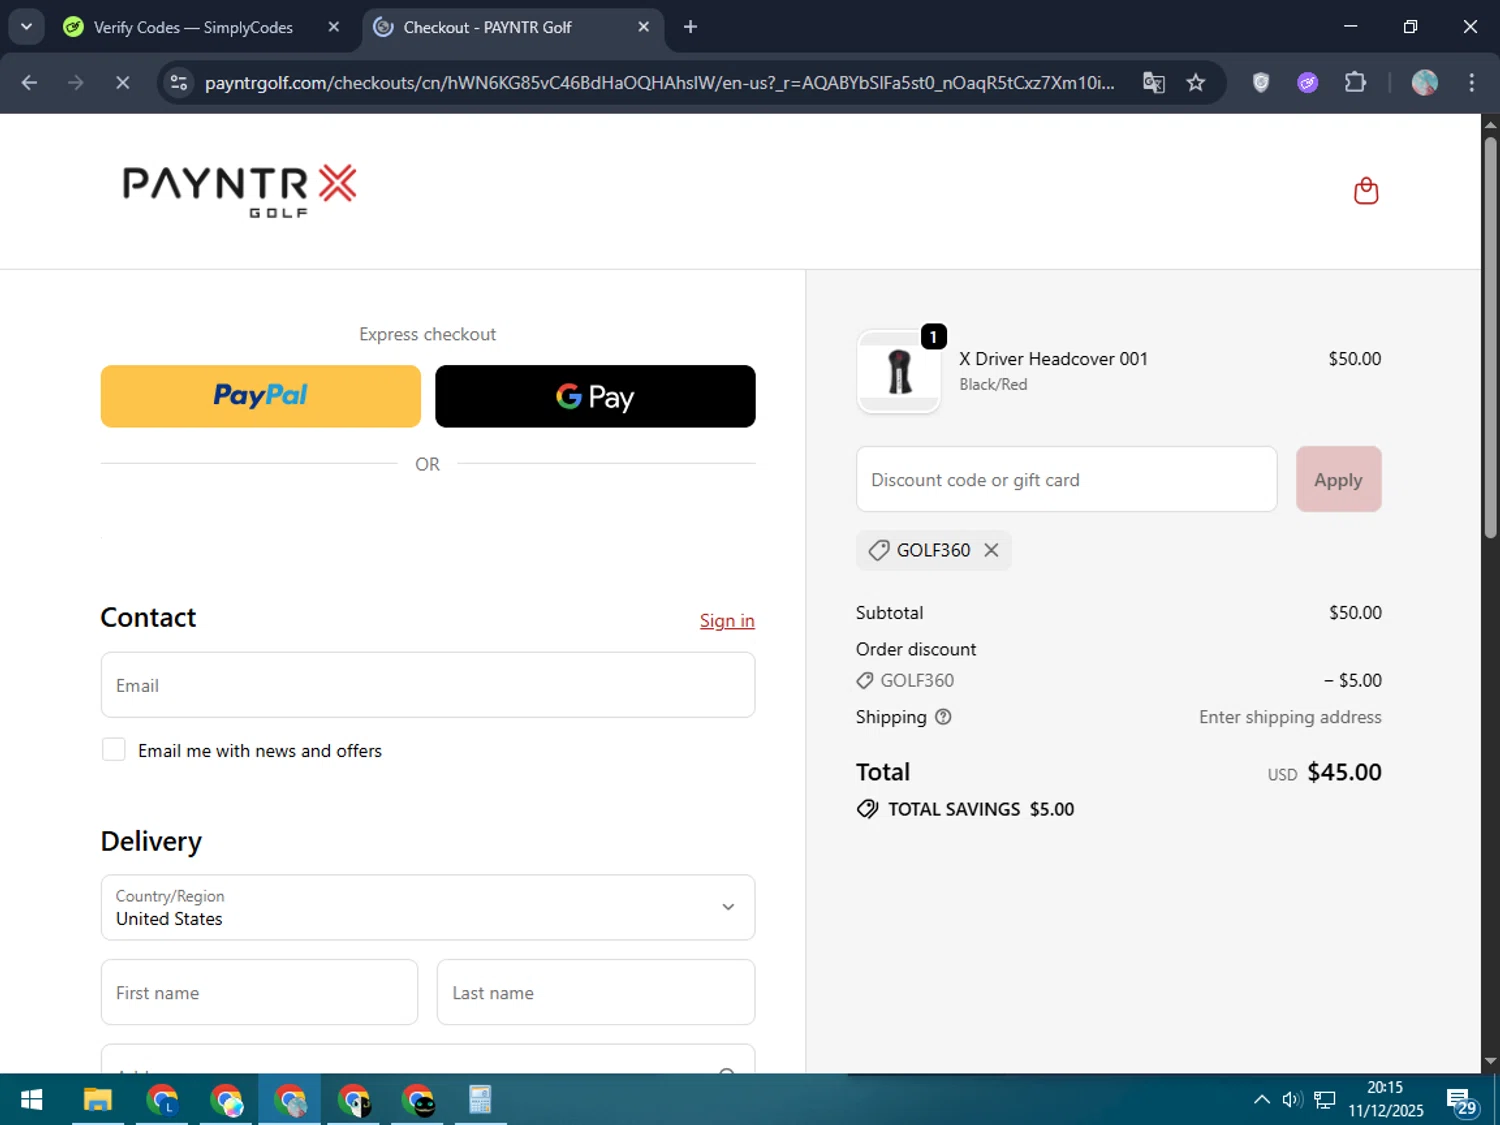Show hidden system tray icons

click(x=1262, y=1100)
